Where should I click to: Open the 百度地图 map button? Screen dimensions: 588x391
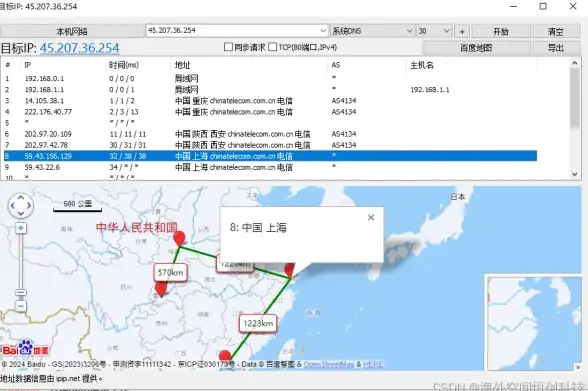coord(476,48)
